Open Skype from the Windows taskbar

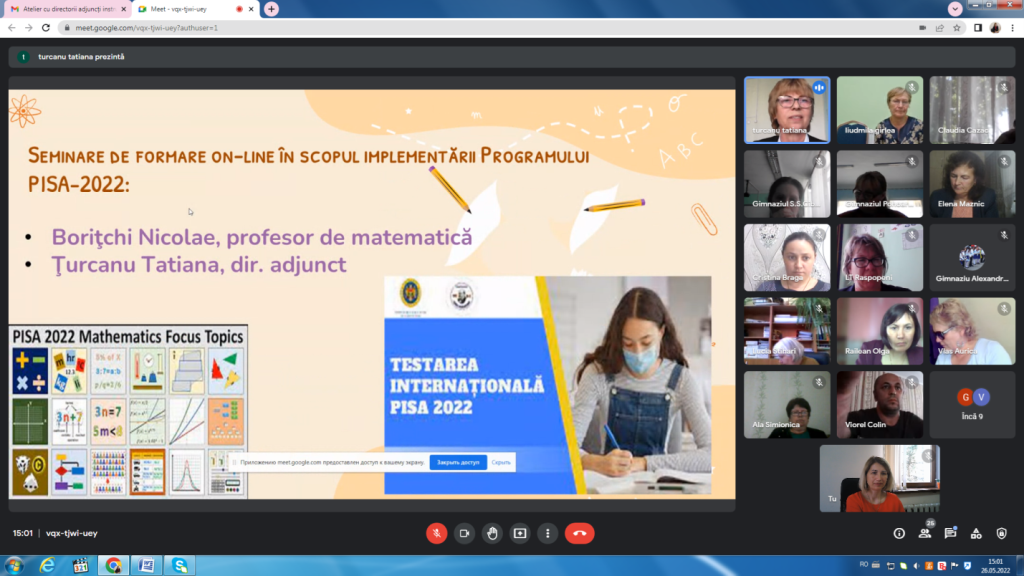(x=180, y=566)
